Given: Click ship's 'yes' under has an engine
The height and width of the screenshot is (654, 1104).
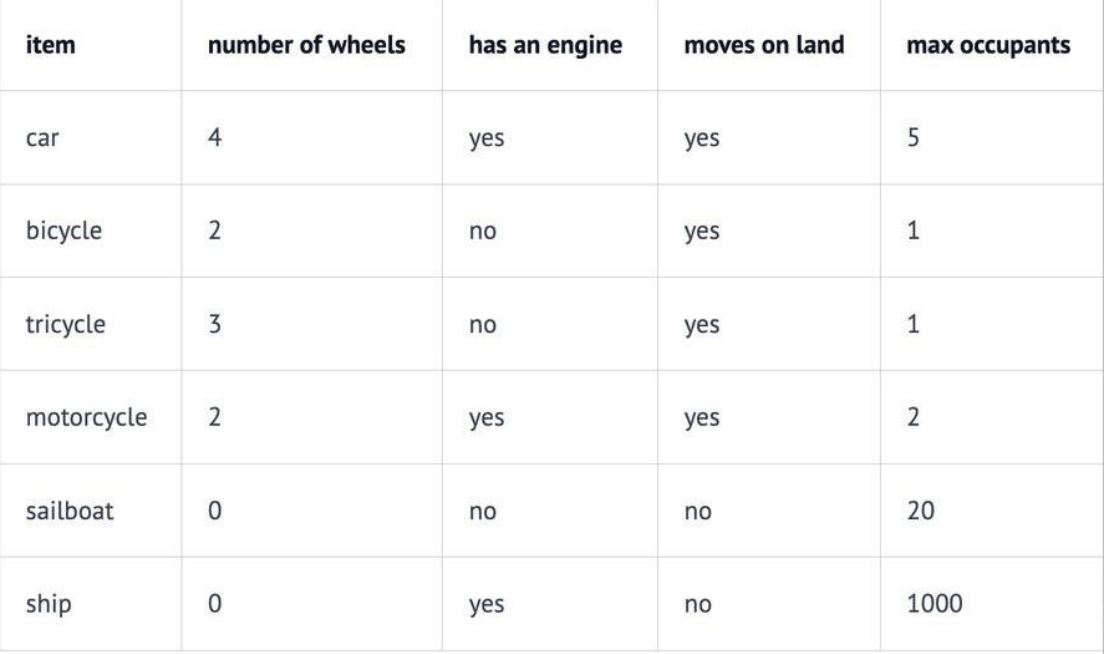Looking at the screenshot, I should [x=487, y=605].
